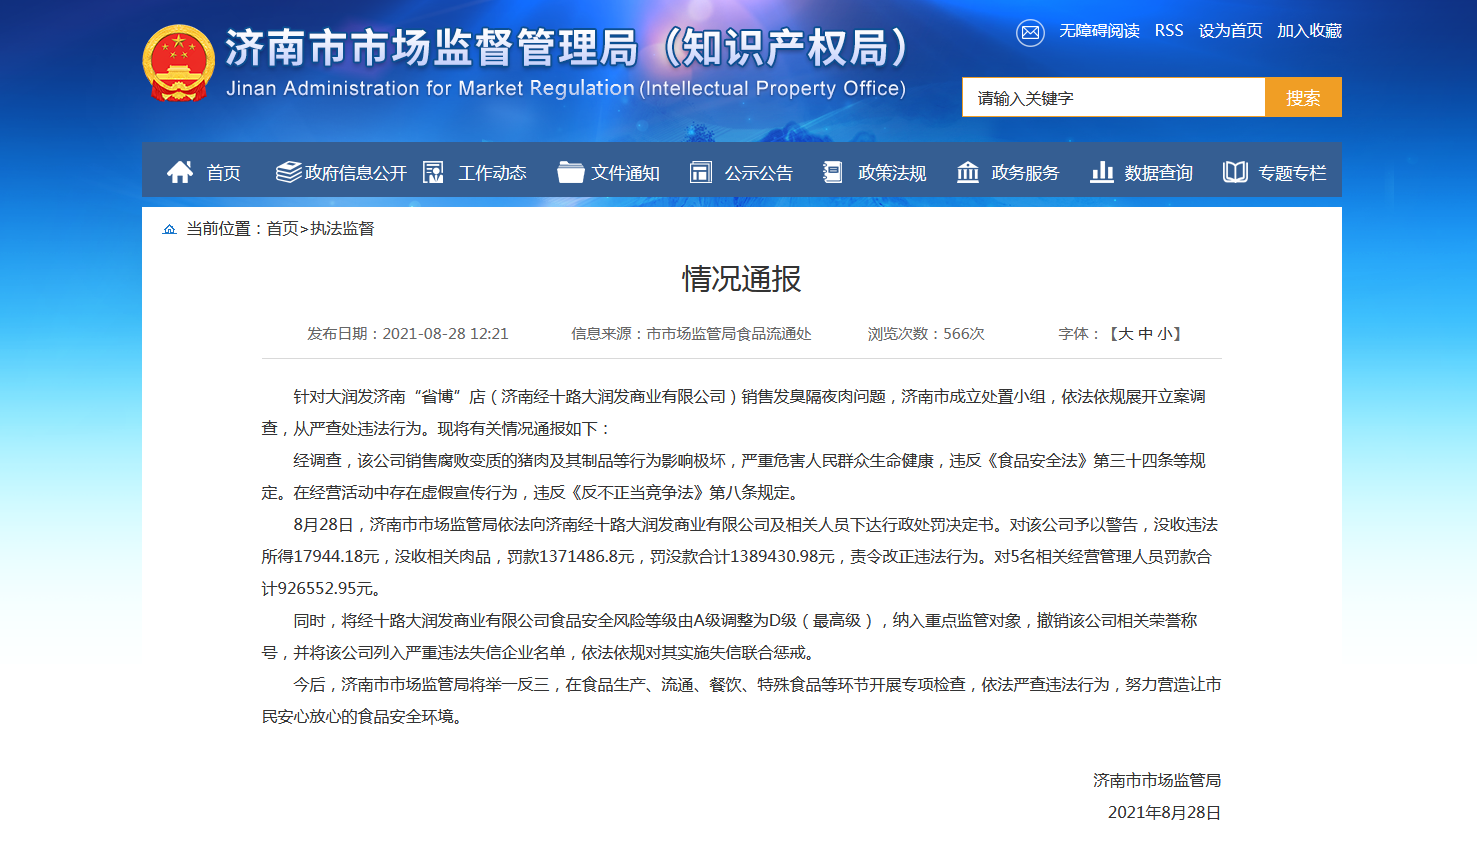Click the orange 搜索 button
1477x866 pixels.
click(x=1303, y=97)
